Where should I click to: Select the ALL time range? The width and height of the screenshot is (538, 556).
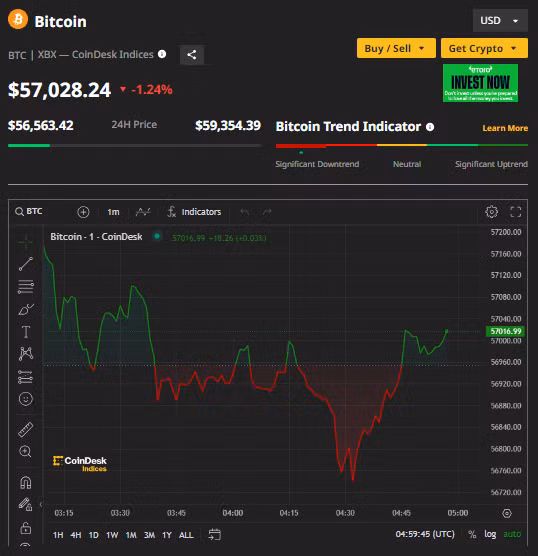tap(186, 535)
